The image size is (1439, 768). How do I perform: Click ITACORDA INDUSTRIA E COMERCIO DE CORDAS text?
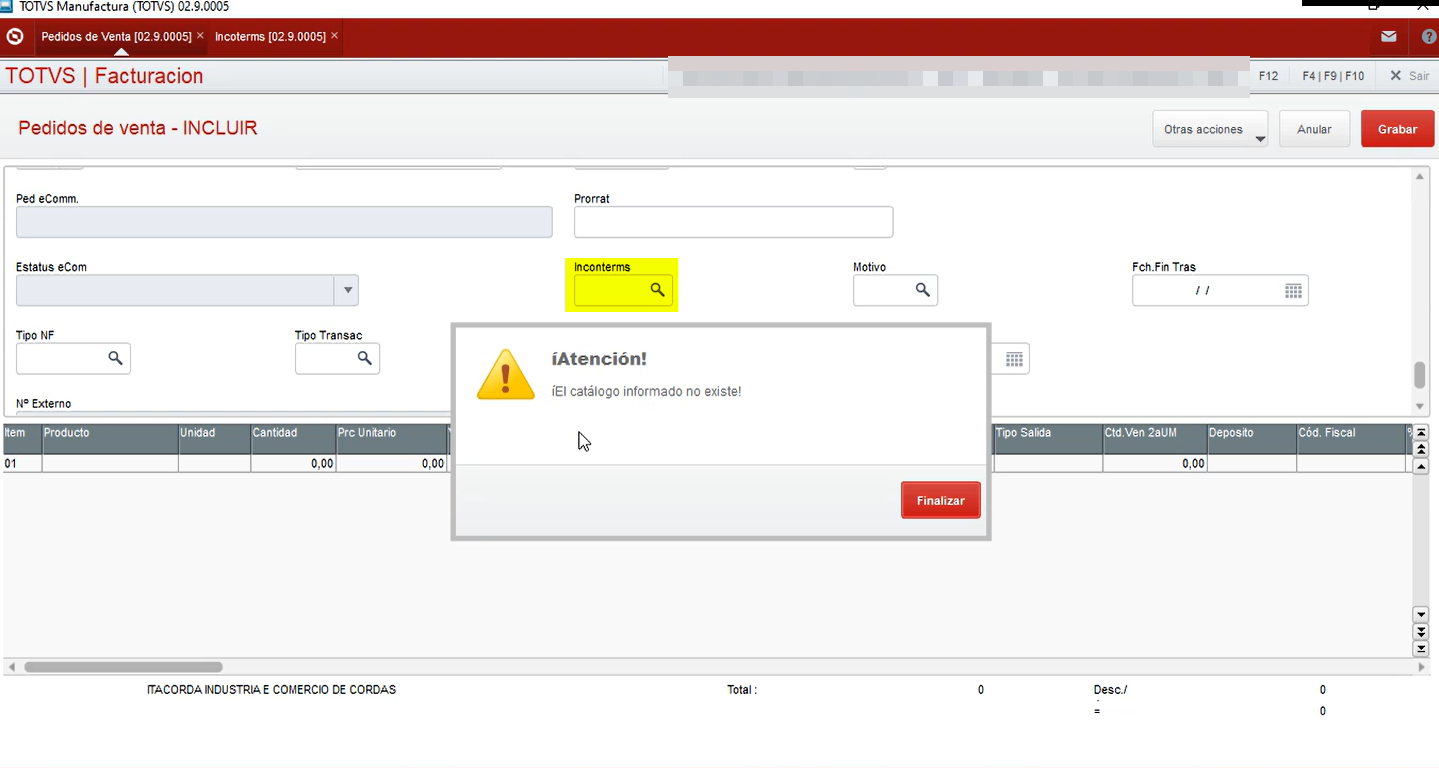point(271,690)
